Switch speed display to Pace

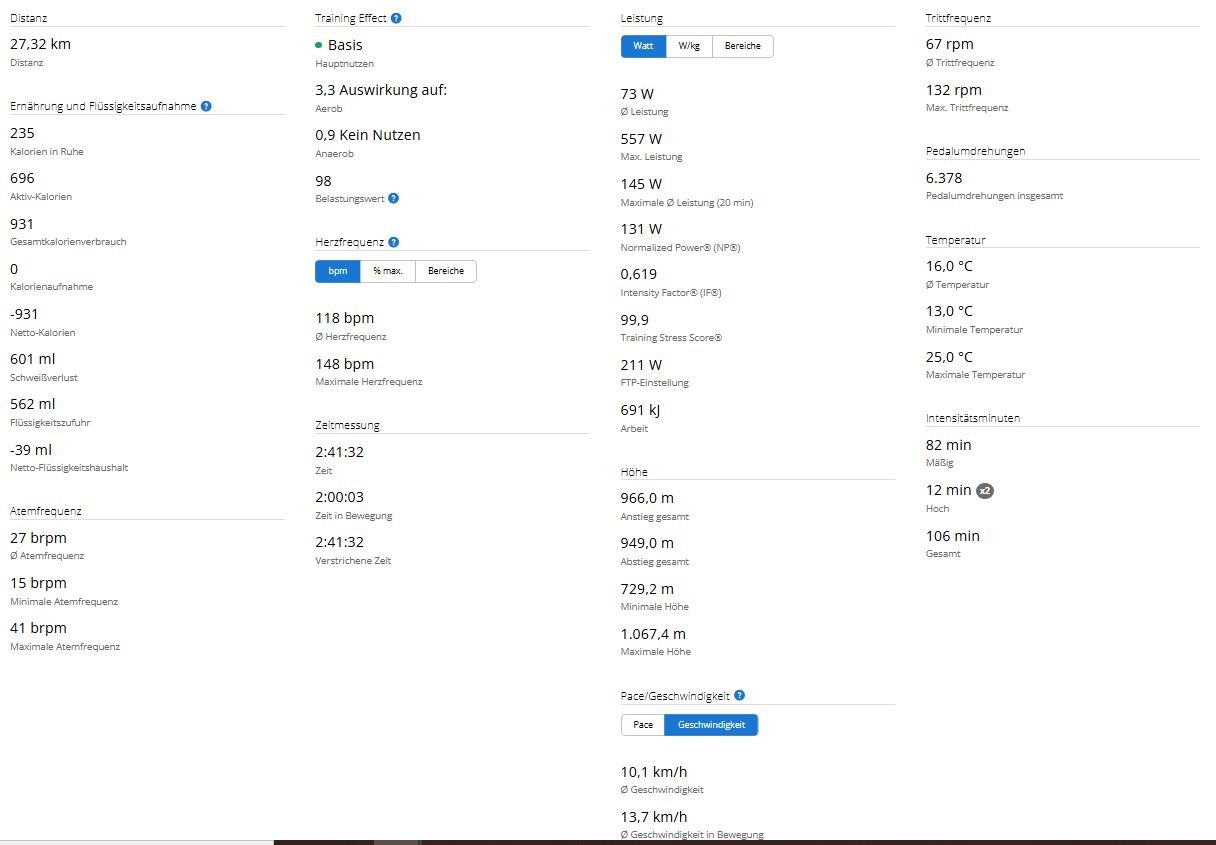tap(643, 725)
